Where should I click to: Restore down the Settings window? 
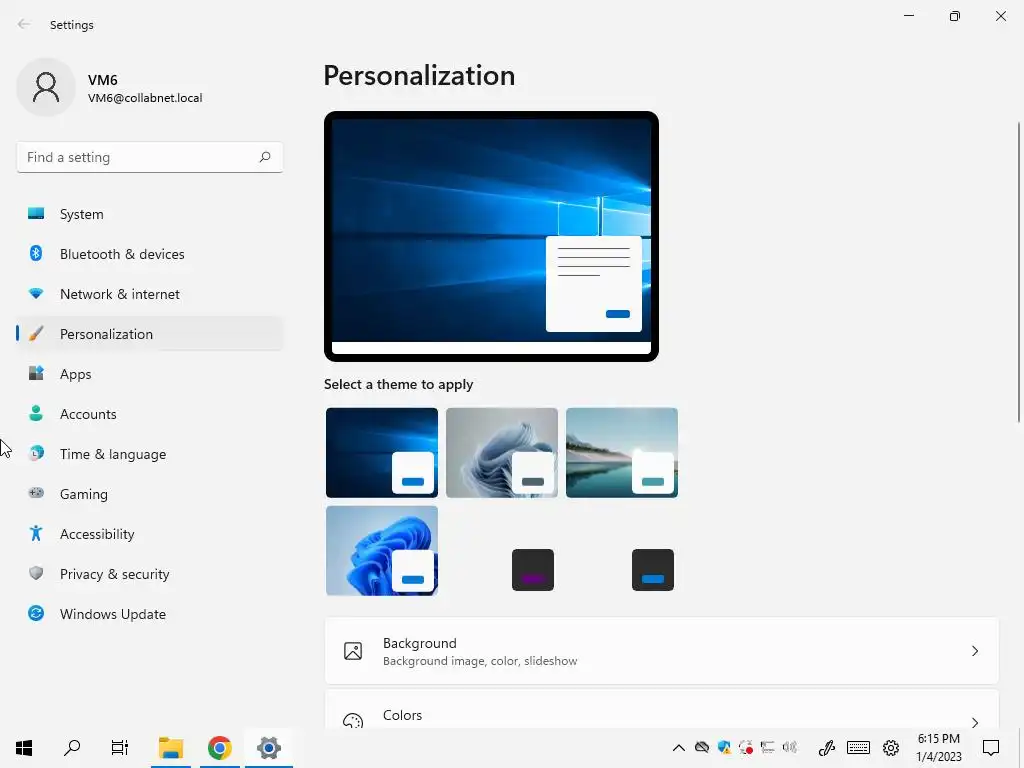pos(955,16)
